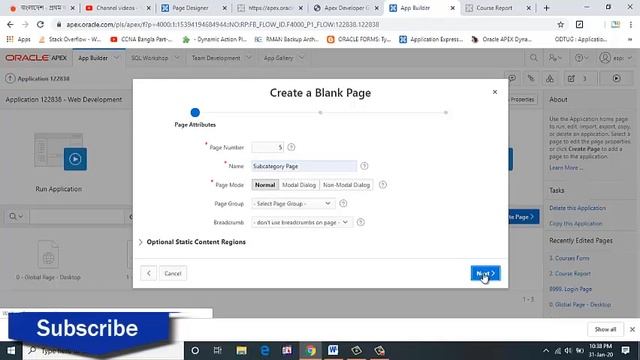
Task: Open Stack Overflow bookmark
Action: [x=70, y=39]
